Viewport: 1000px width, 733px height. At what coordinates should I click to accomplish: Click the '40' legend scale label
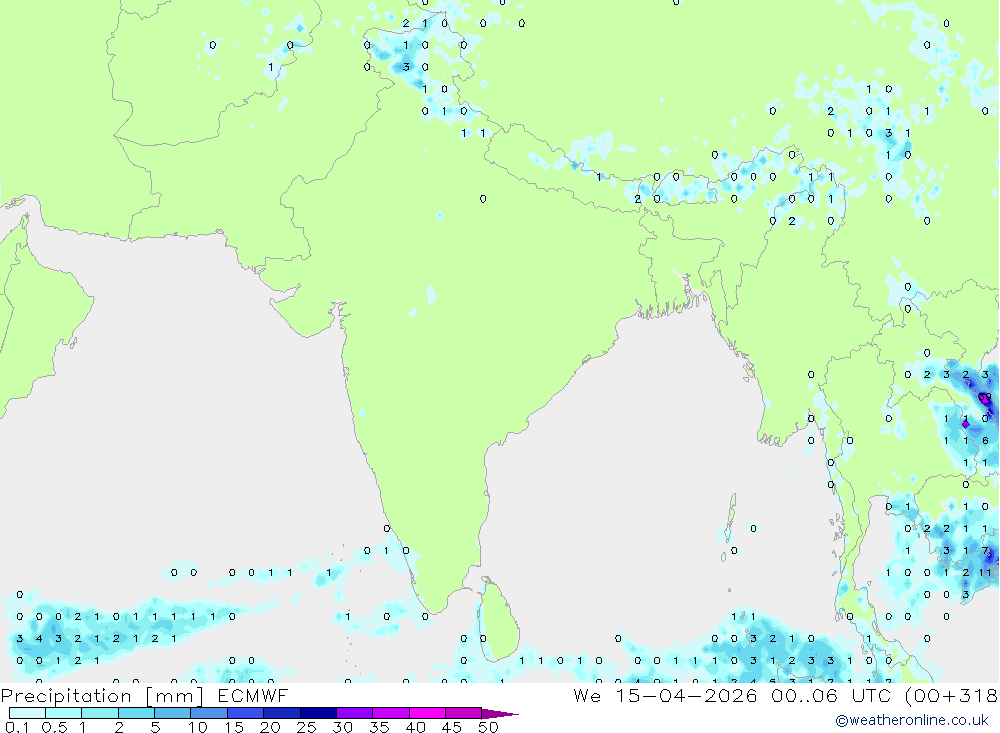[x=416, y=727]
